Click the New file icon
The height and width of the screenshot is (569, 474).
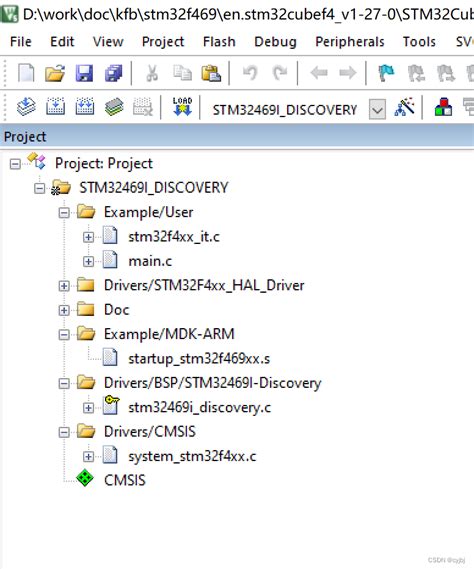click(x=26, y=73)
